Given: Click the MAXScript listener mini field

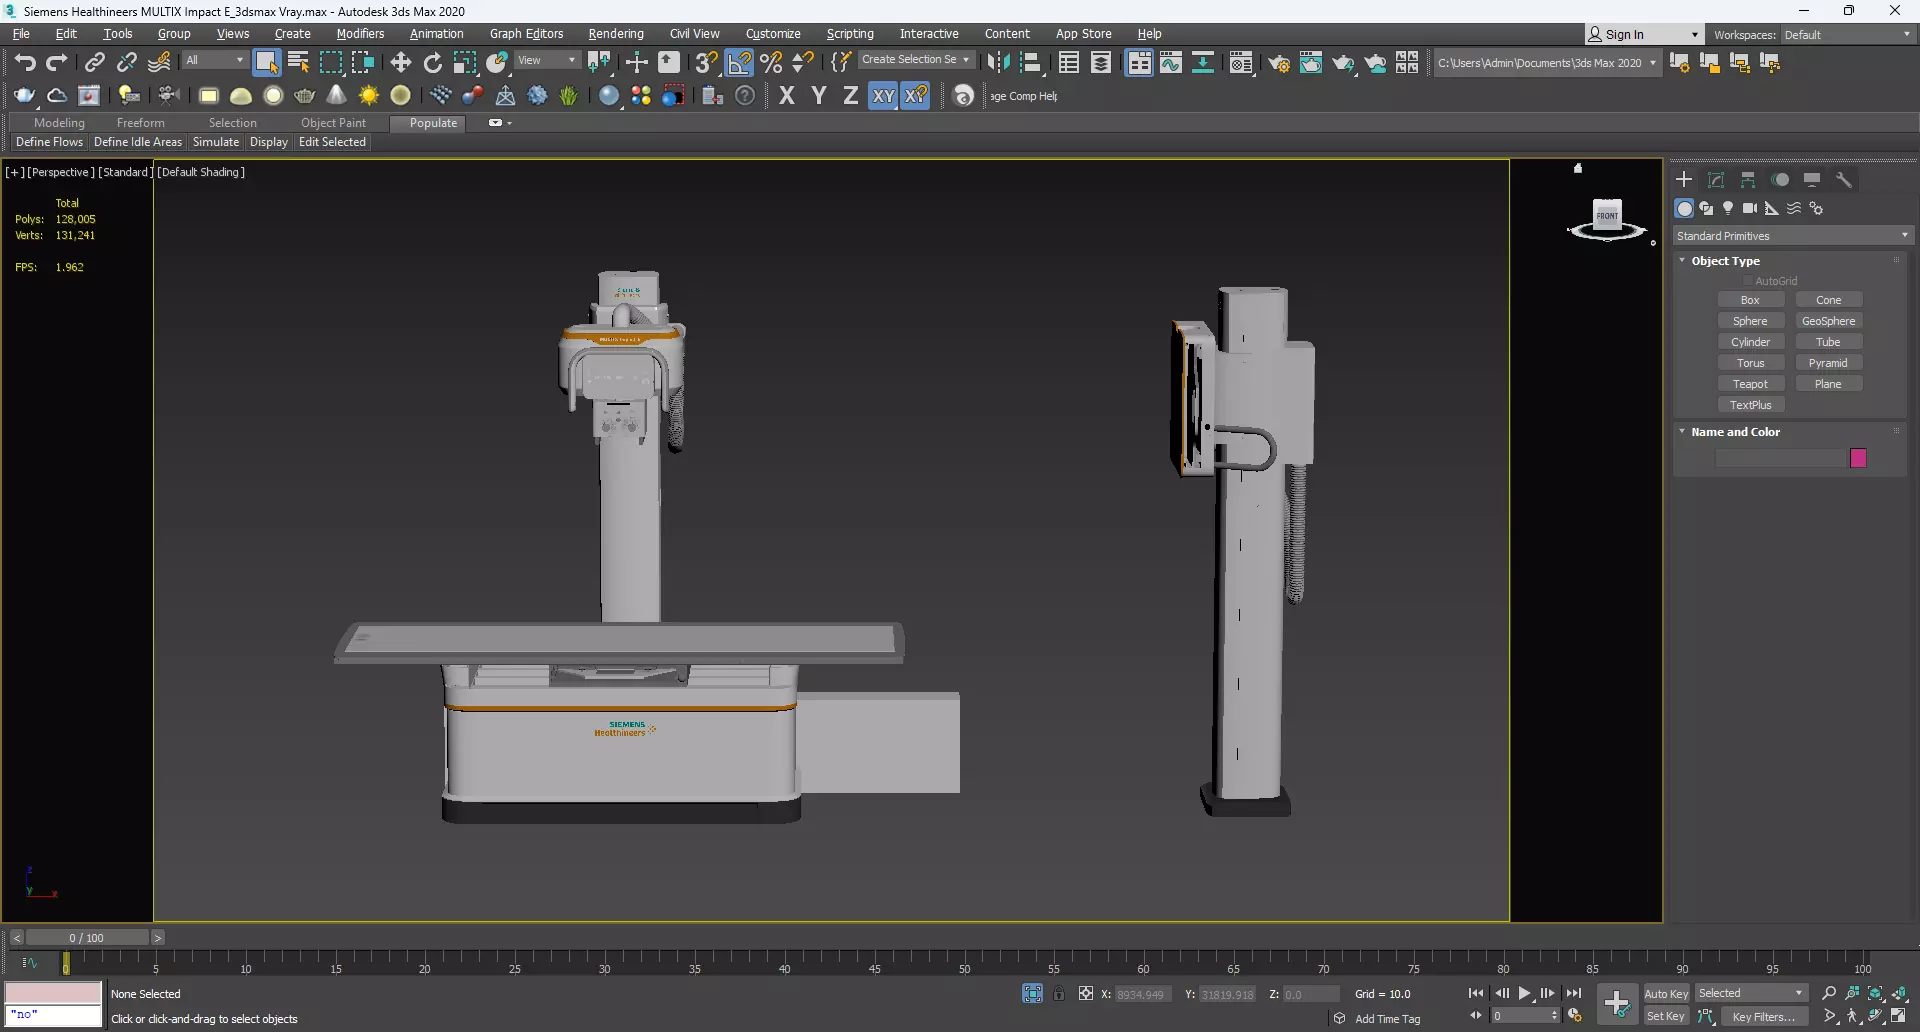Looking at the screenshot, I should 53,1016.
